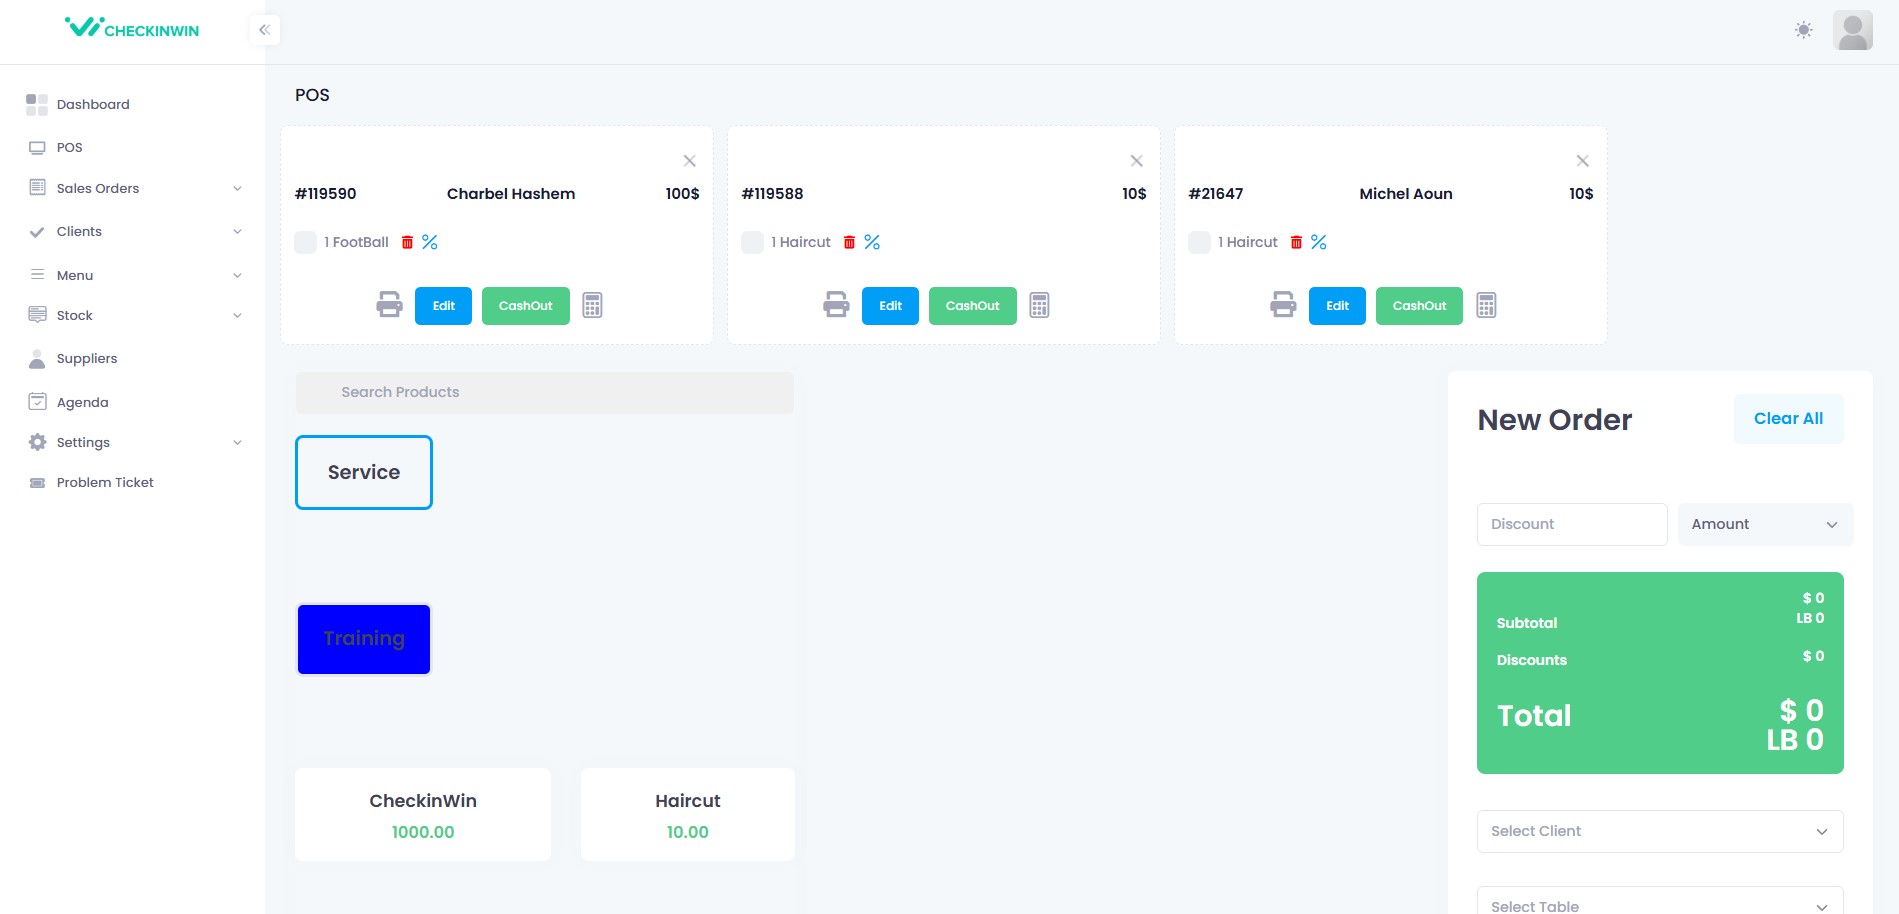Viewport: 1899px width, 914px height.
Task: Edit Michel Aoun's order
Action: (x=1337, y=306)
